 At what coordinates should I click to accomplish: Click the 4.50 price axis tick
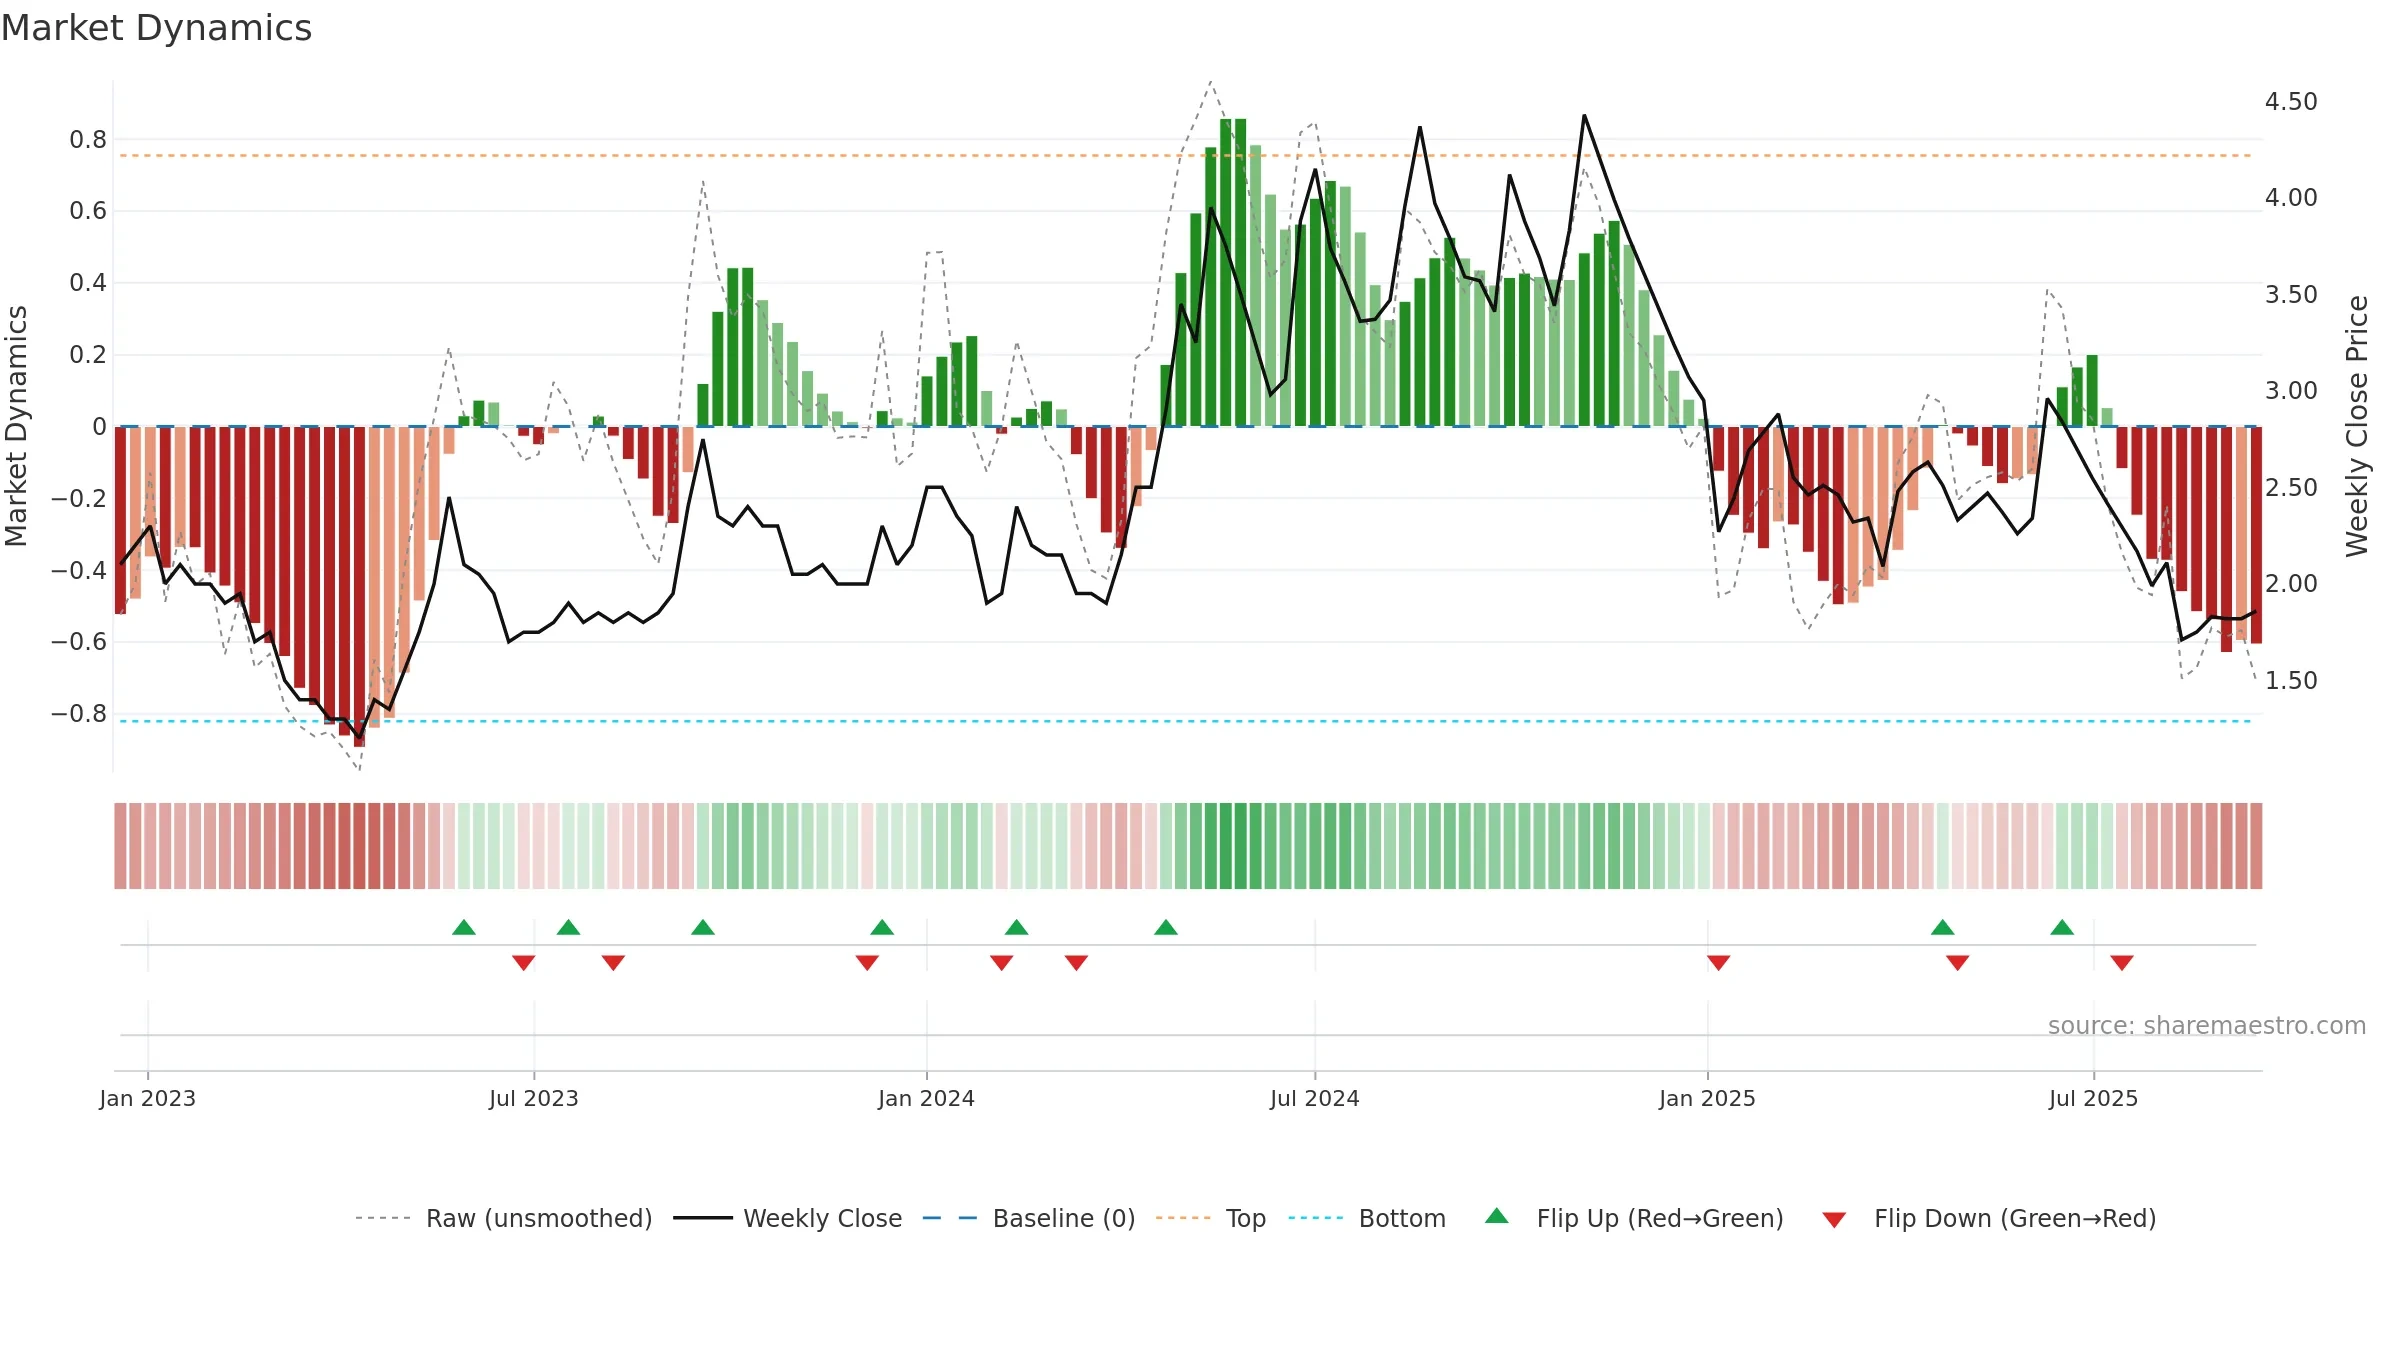tap(2291, 102)
